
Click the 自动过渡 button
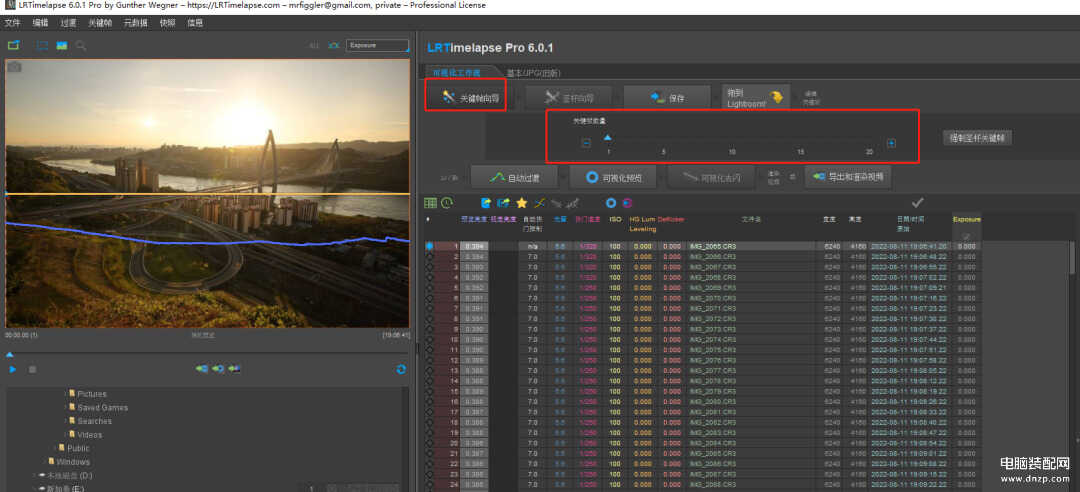click(514, 177)
